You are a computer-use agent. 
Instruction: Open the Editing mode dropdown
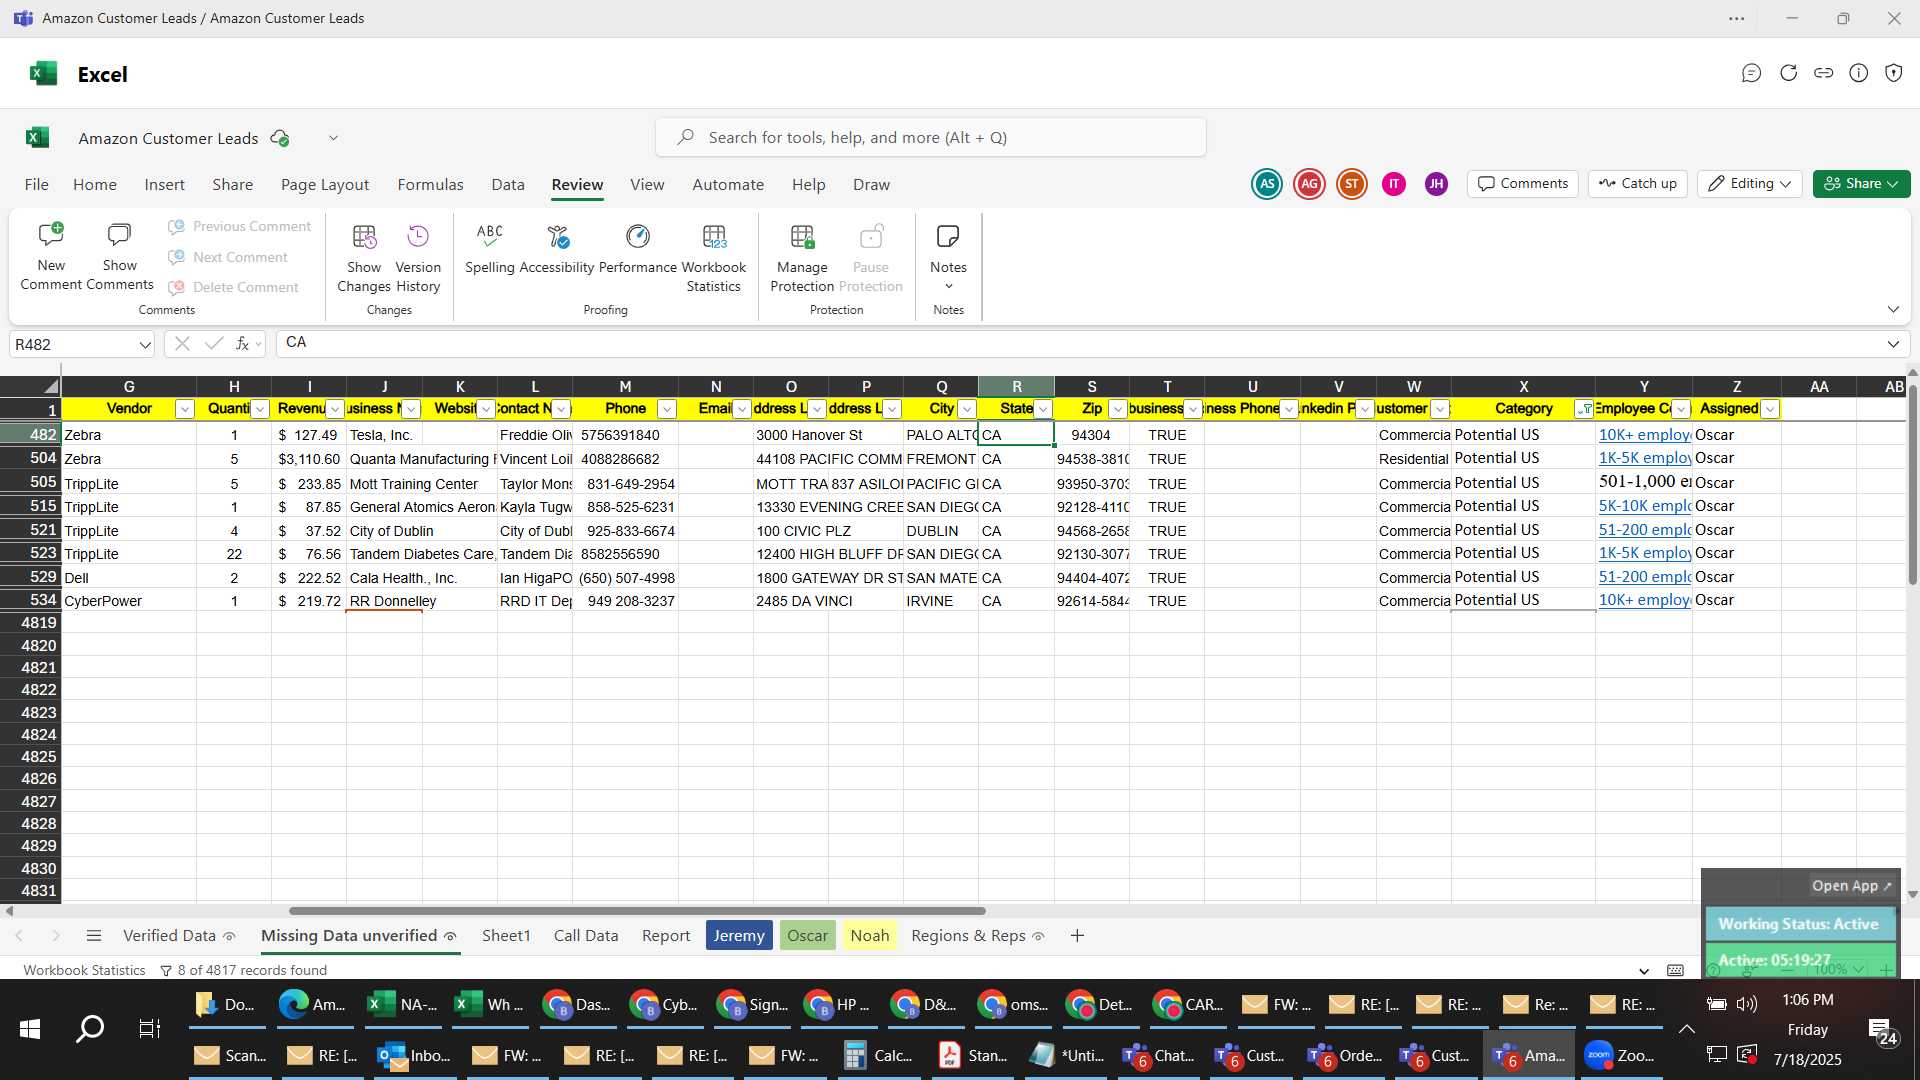click(x=1749, y=184)
